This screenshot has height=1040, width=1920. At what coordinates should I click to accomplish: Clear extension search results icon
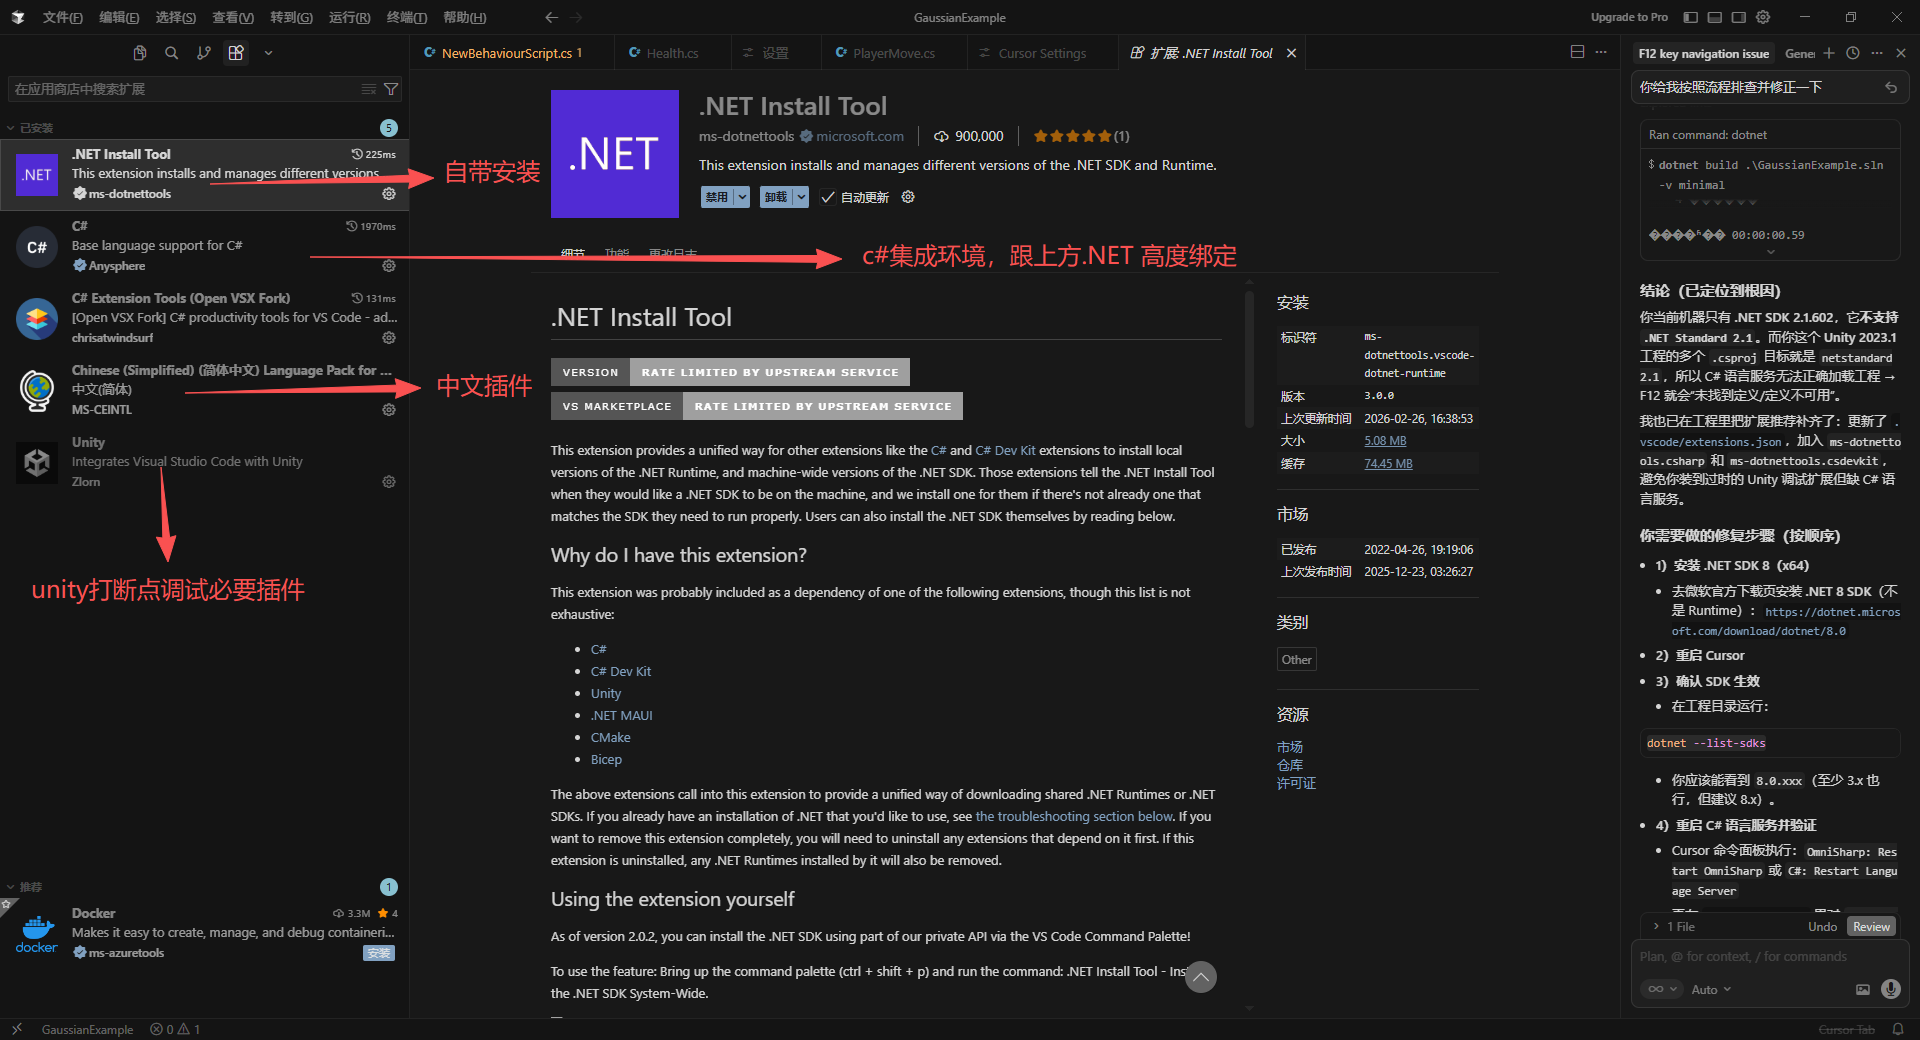369,89
